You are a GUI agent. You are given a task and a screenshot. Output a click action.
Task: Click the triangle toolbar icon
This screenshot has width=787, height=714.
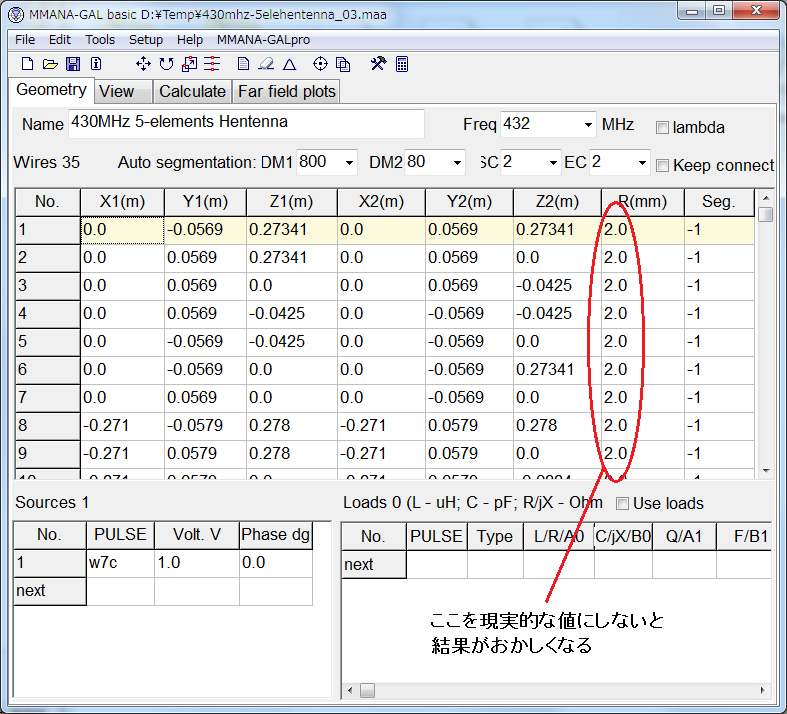(x=289, y=64)
